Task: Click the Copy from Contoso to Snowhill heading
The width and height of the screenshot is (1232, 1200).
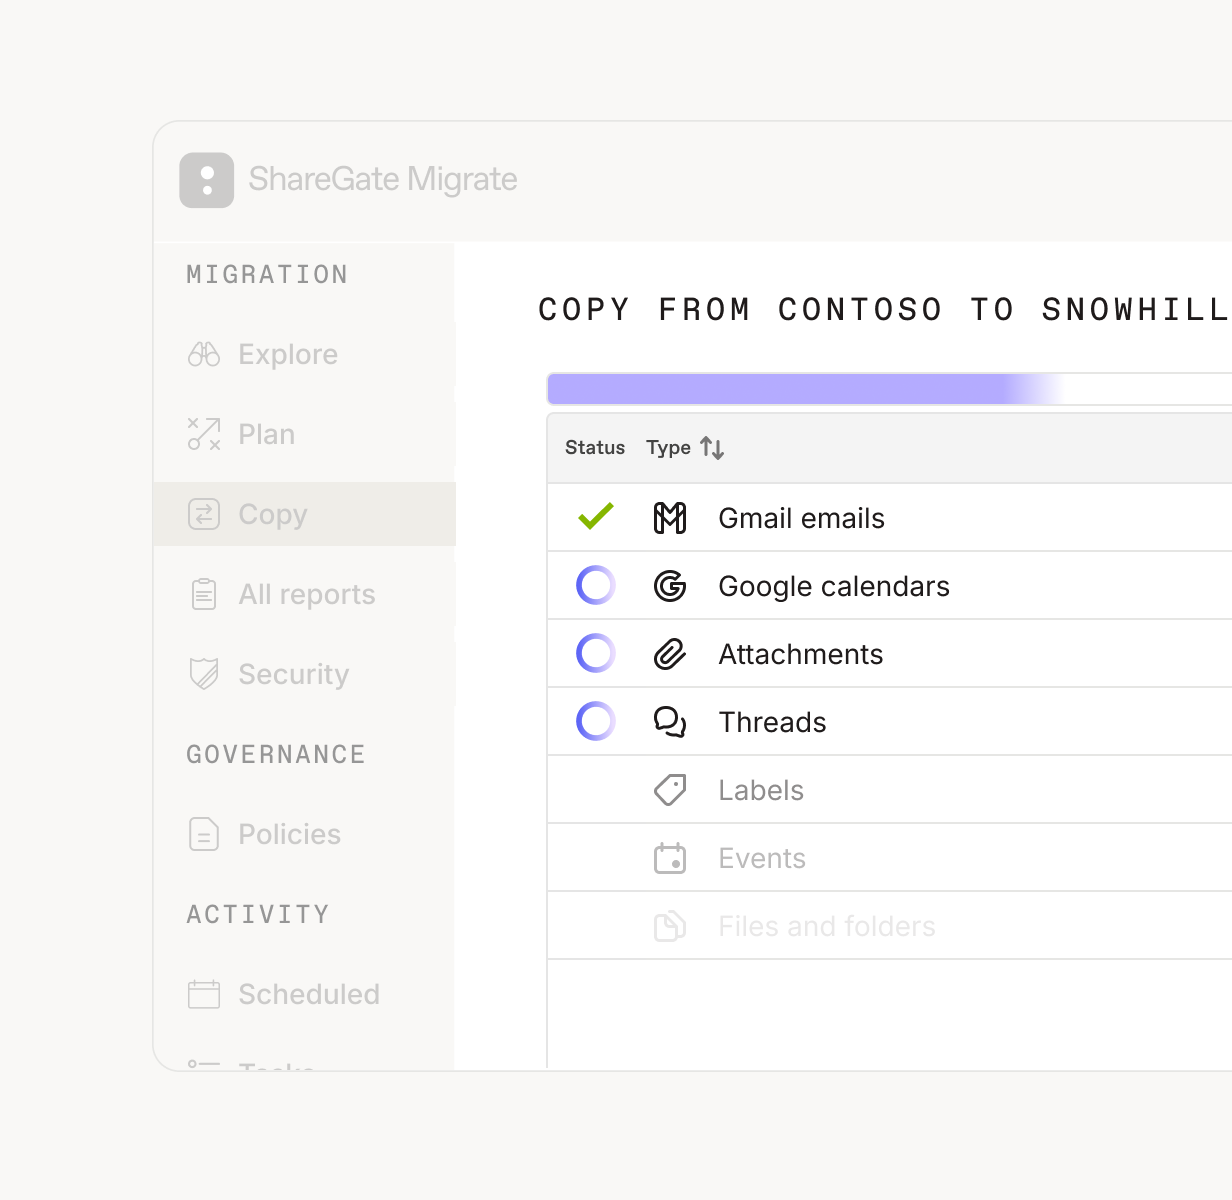Action: coord(884,309)
